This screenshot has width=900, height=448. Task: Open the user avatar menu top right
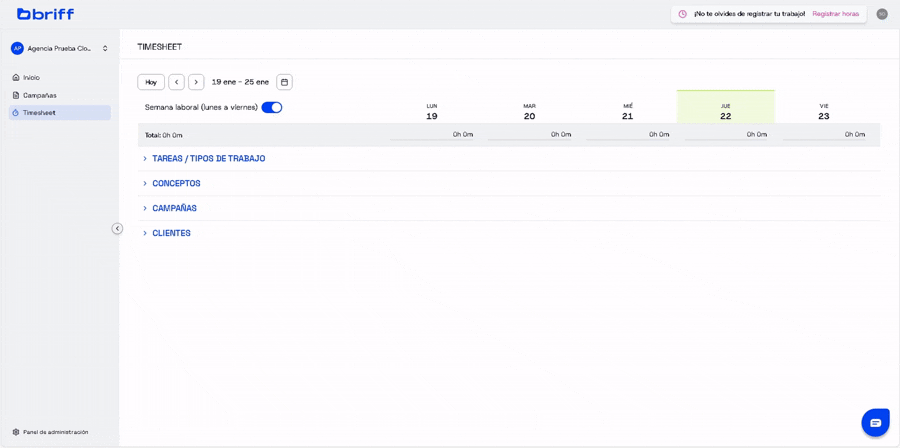[882, 14]
